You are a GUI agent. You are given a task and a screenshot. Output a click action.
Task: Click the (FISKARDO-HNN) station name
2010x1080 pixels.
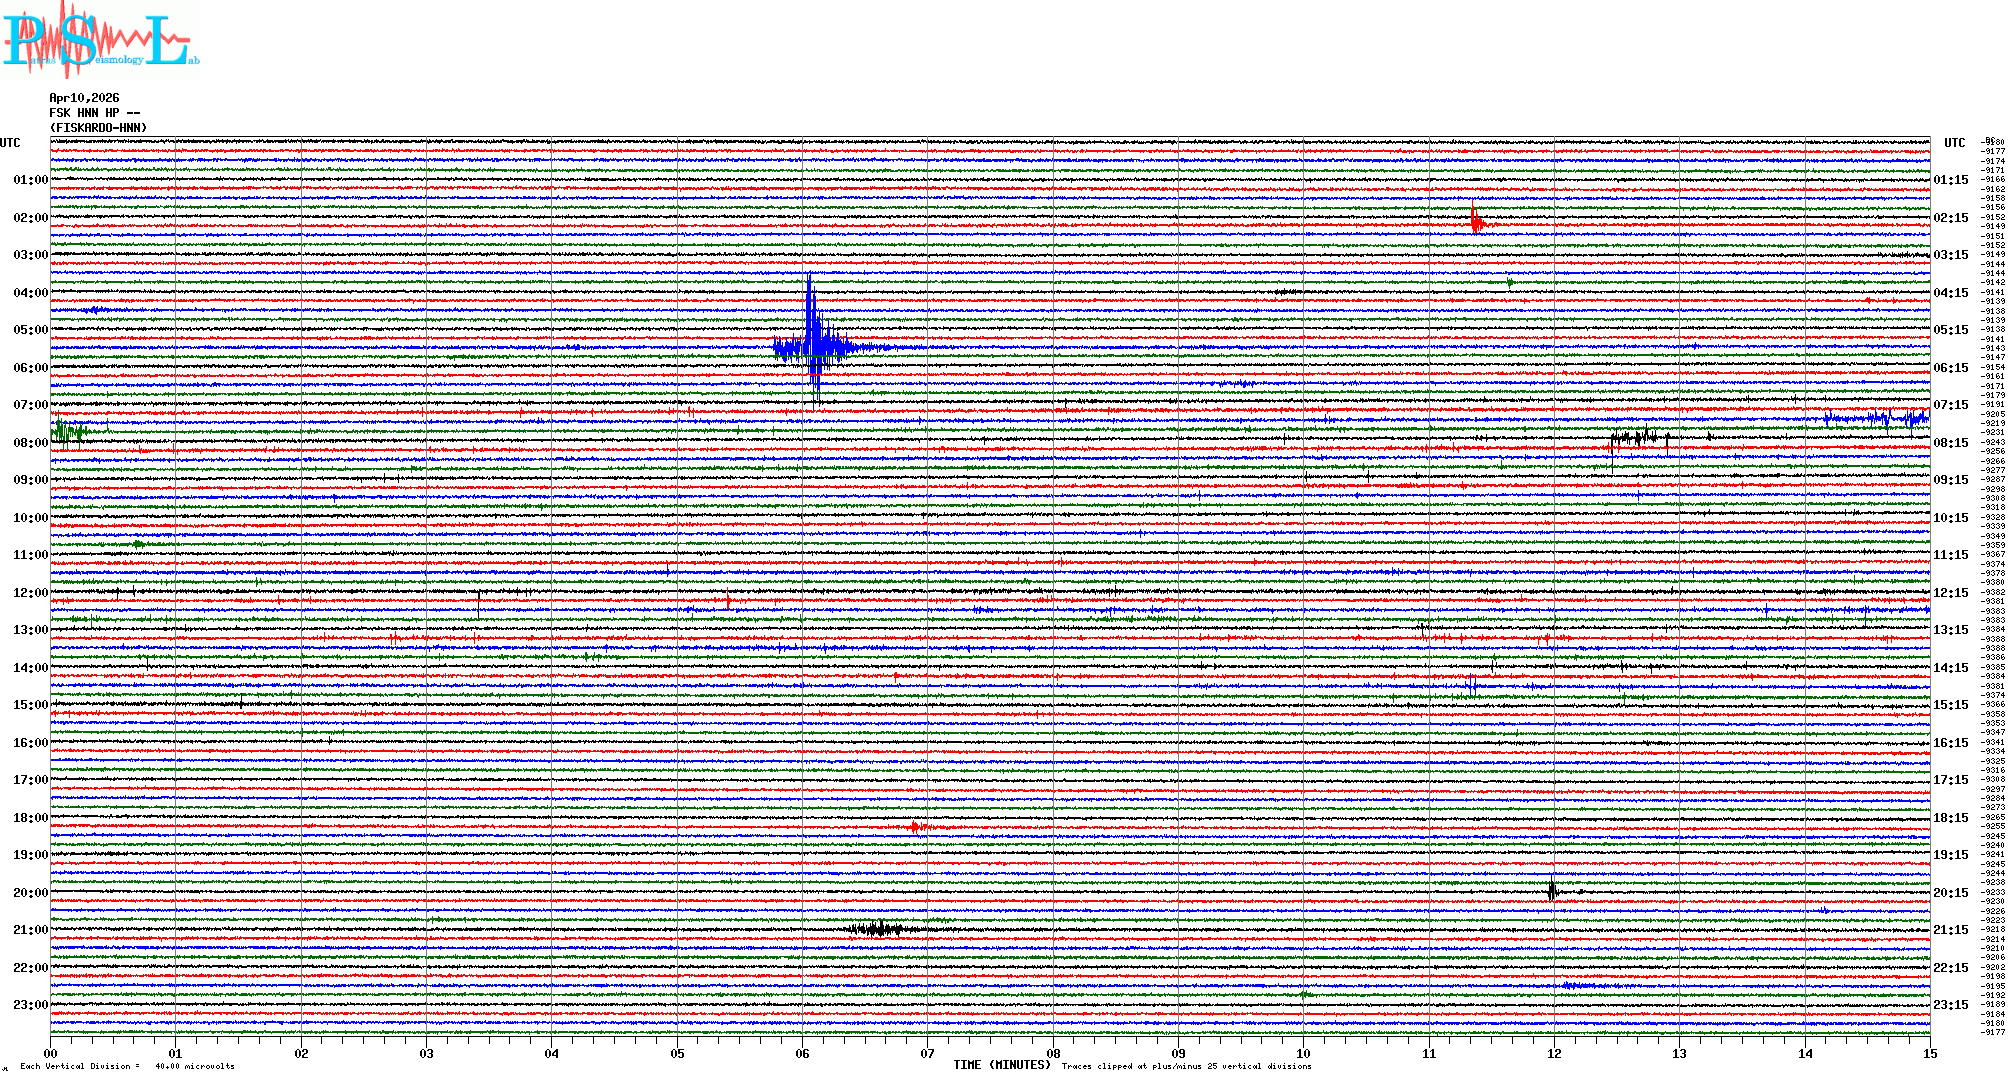pos(98,128)
